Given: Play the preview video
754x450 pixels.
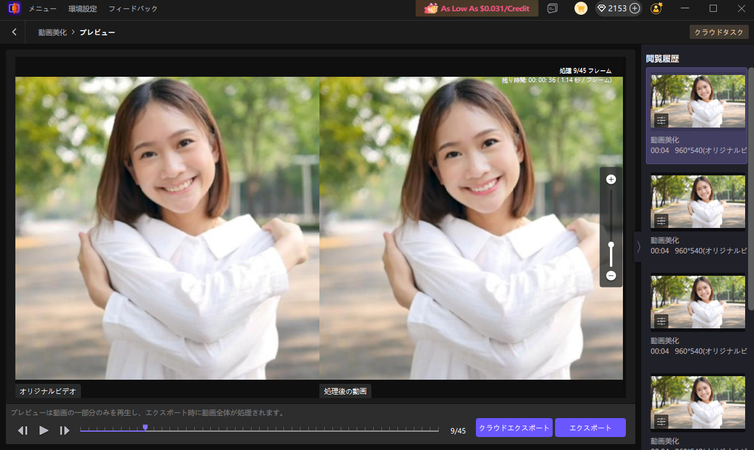Looking at the screenshot, I should coord(44,430).
